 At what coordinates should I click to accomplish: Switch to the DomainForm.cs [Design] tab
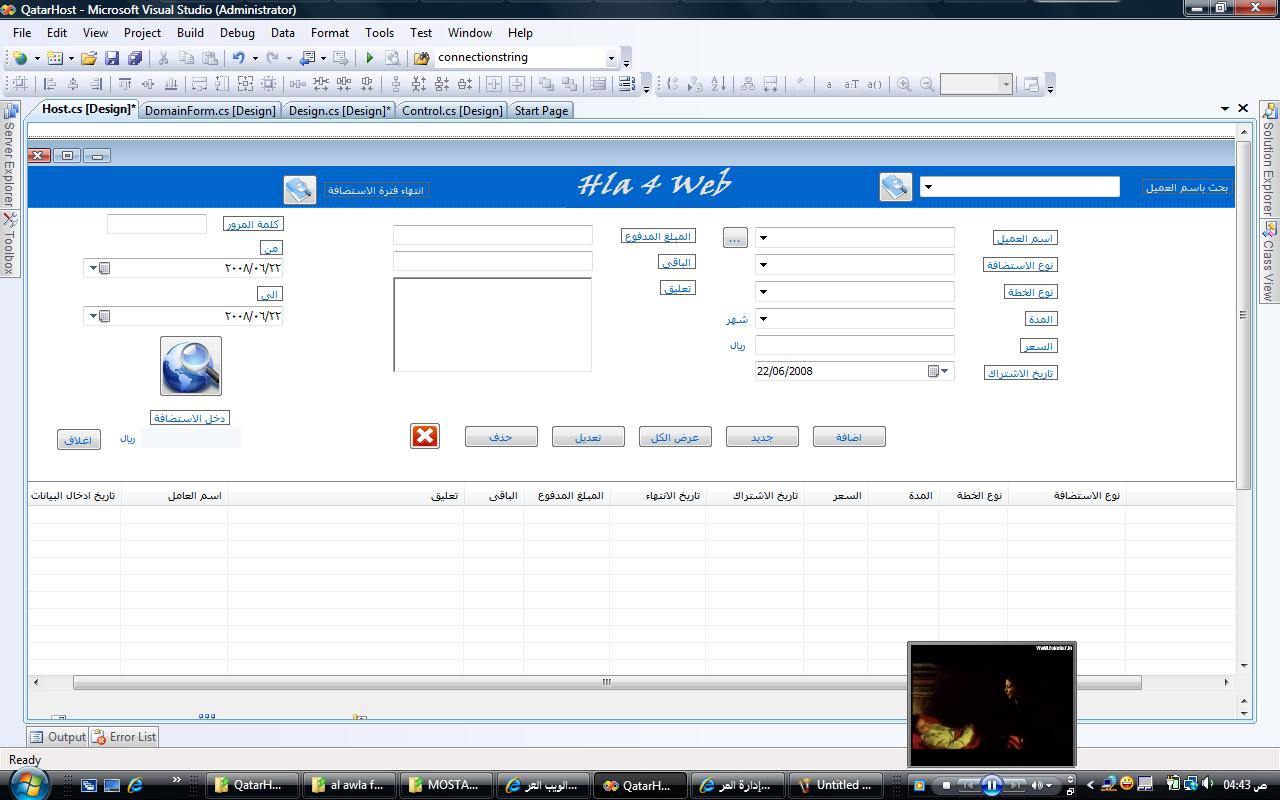coord(210,111)
